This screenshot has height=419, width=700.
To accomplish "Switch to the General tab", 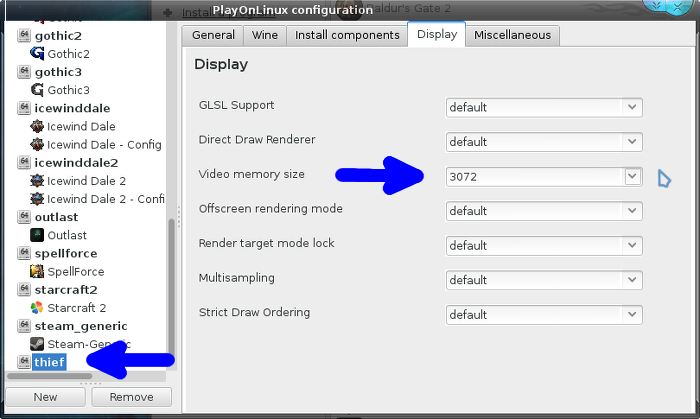I will pyautogui.click(x=213, y=35).
